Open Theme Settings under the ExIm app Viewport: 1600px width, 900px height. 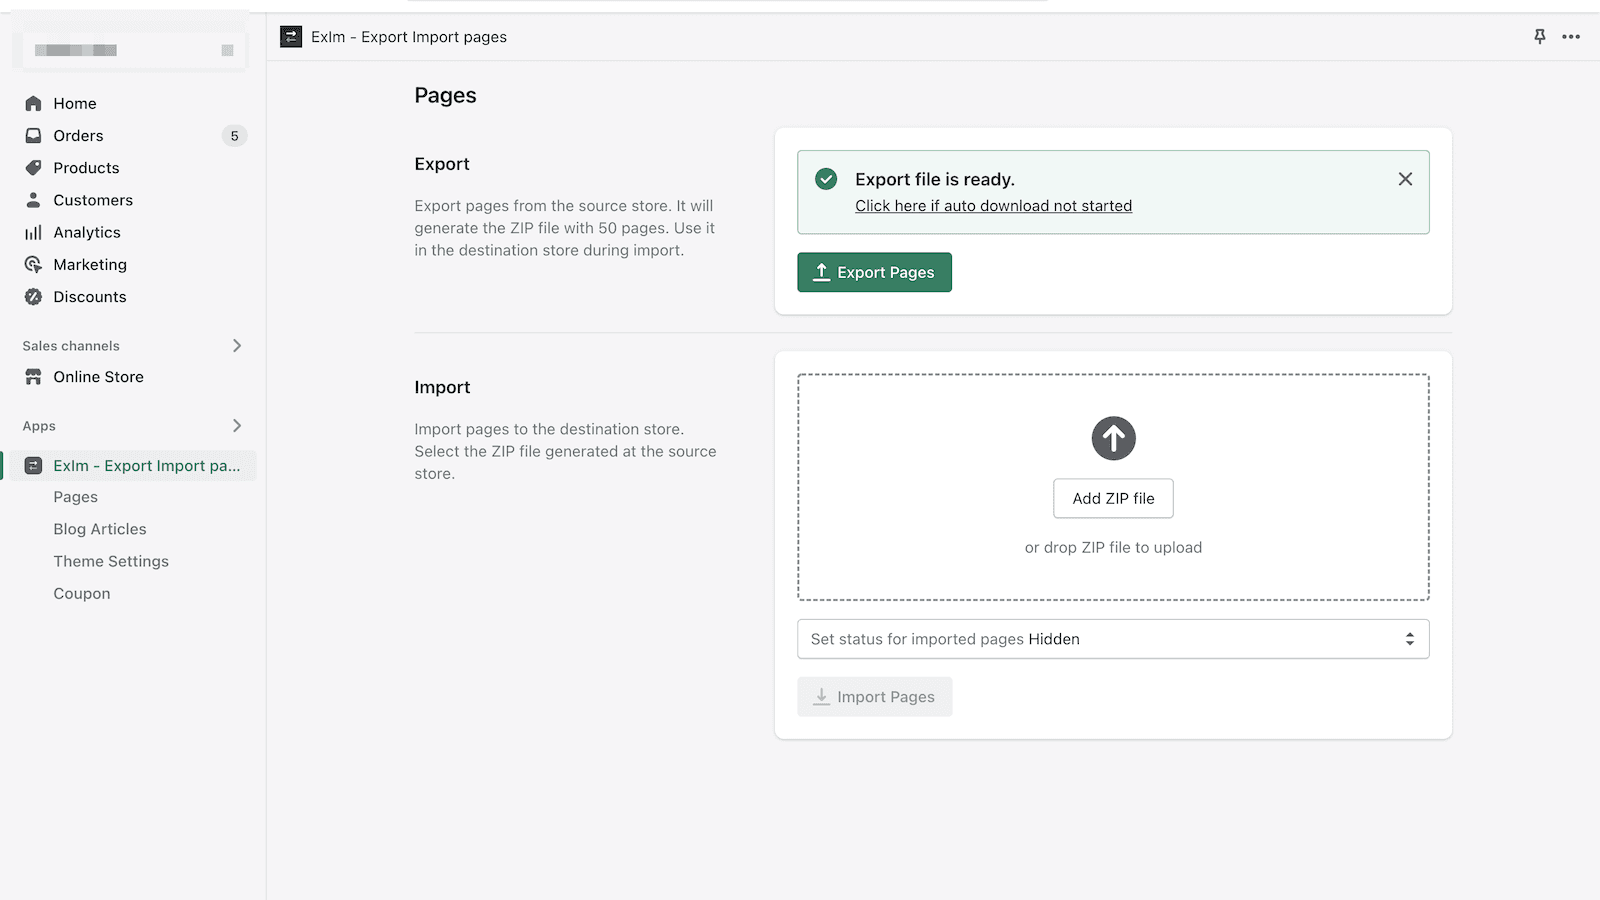pos(111,561)
